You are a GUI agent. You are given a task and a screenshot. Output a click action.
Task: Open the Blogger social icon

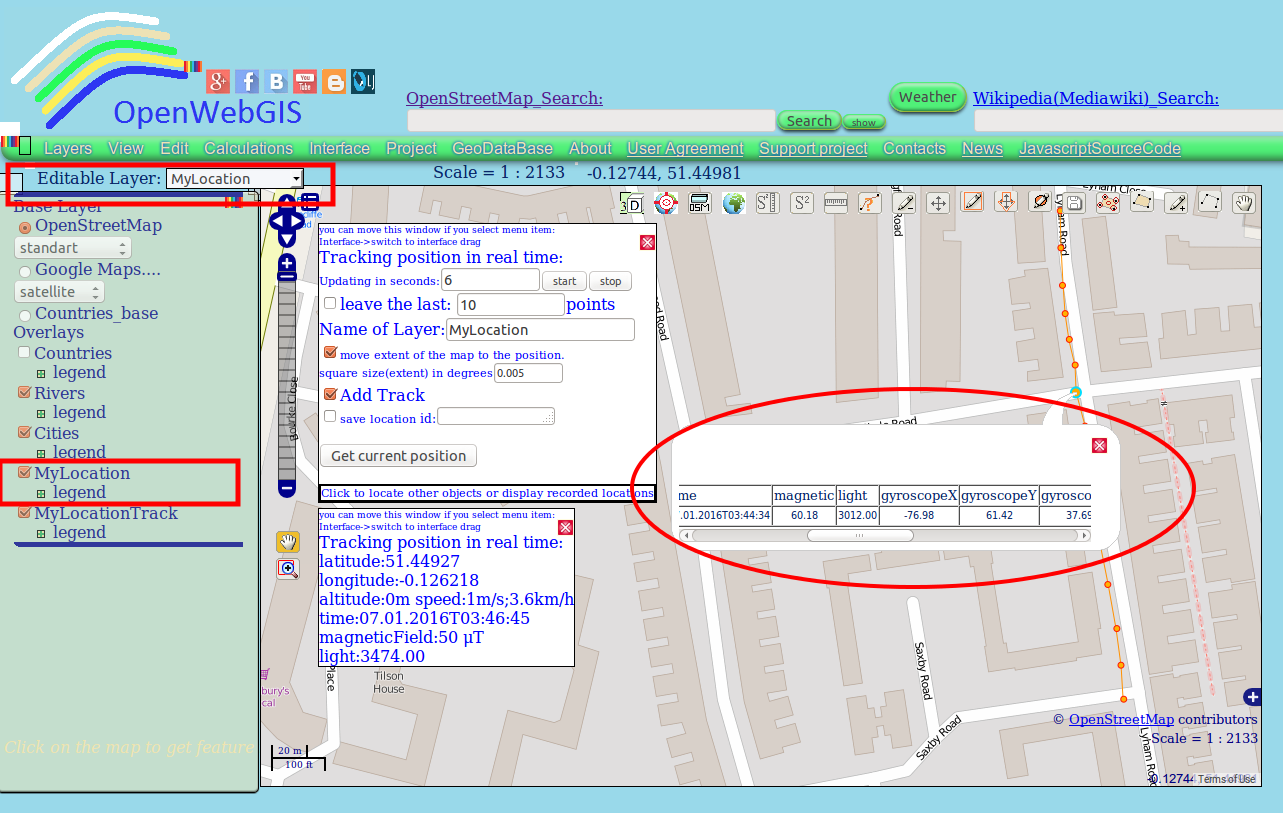tap(334, 82)
